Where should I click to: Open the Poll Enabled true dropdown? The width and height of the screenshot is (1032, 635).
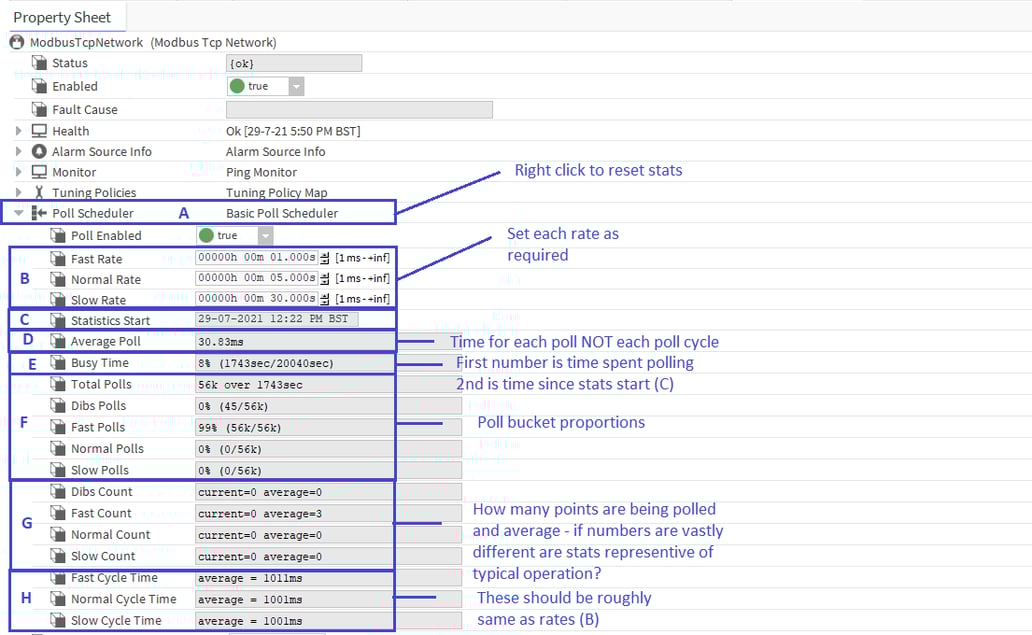[265, 236]
